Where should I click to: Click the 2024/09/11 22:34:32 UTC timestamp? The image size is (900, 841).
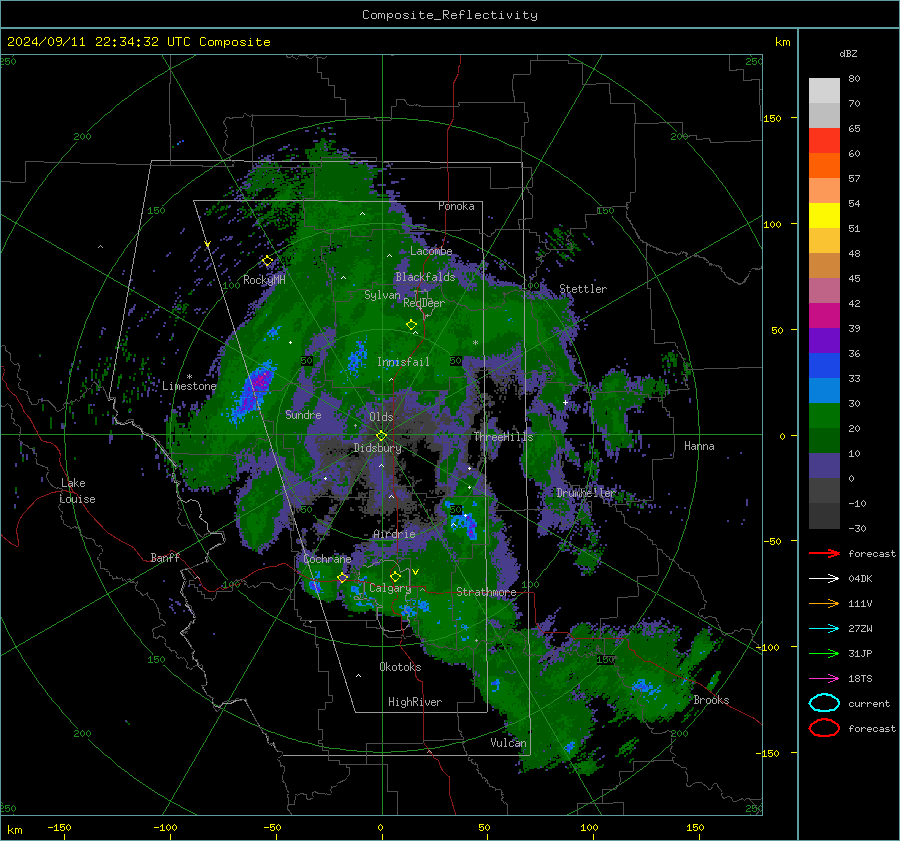click(99, 42)
